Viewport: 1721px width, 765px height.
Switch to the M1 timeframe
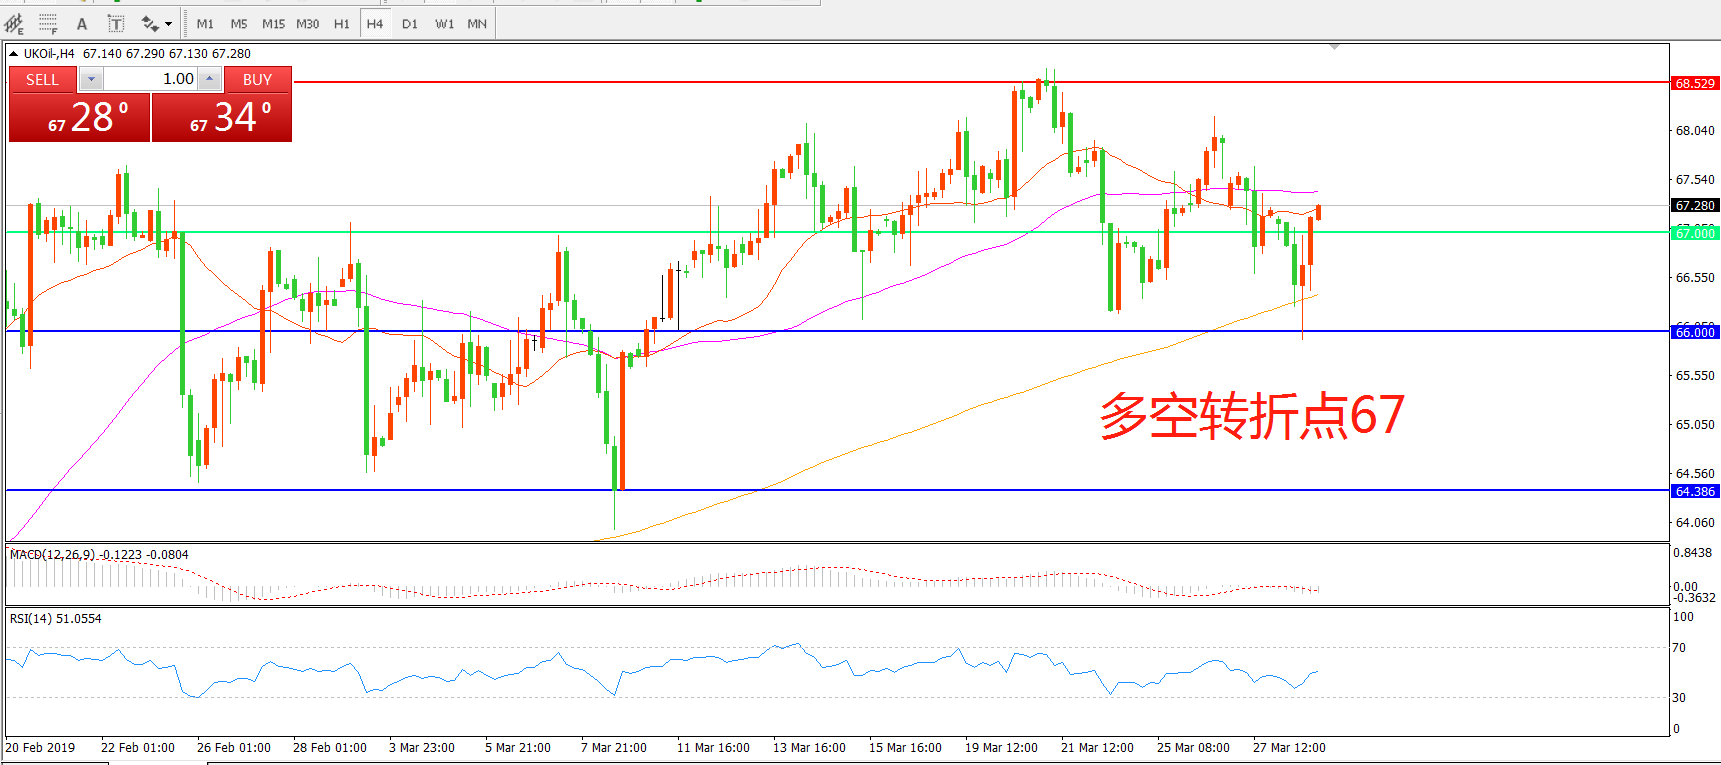(205, 23)
